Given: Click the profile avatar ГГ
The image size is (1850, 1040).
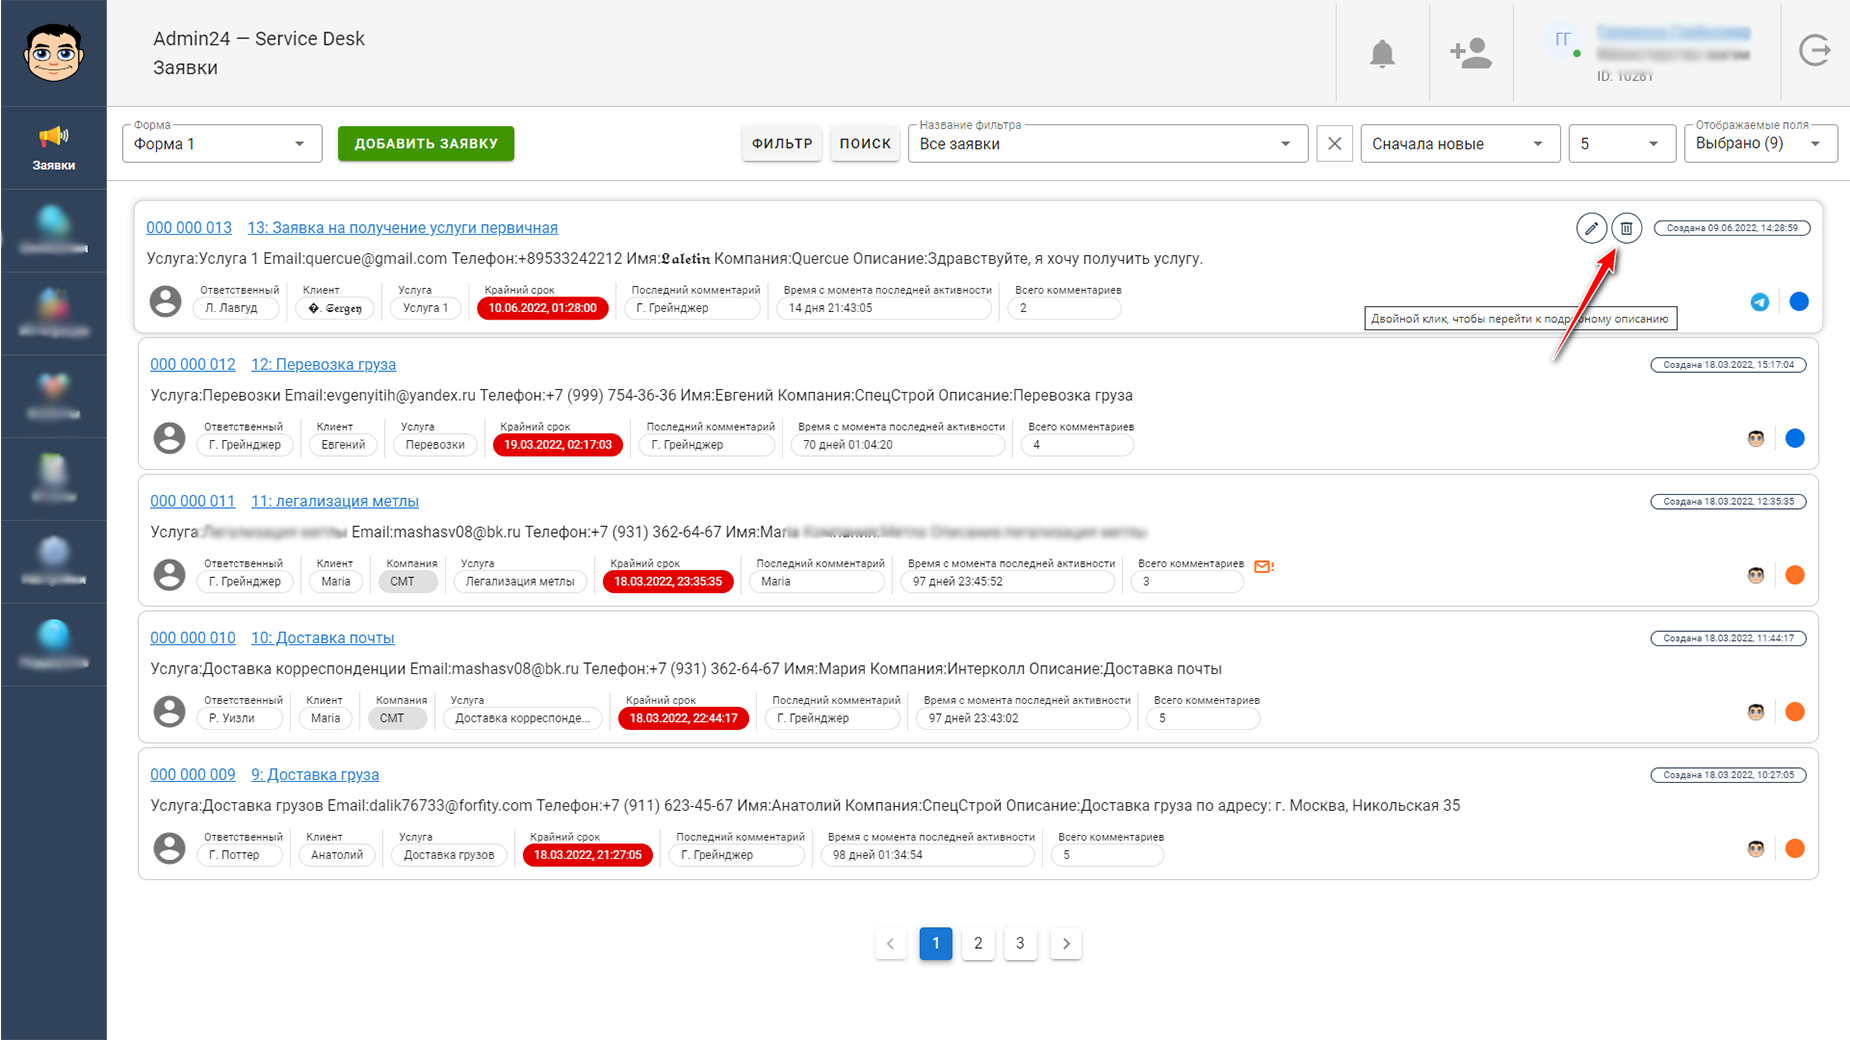Looking at the screenshot, I should [1562, 40].
